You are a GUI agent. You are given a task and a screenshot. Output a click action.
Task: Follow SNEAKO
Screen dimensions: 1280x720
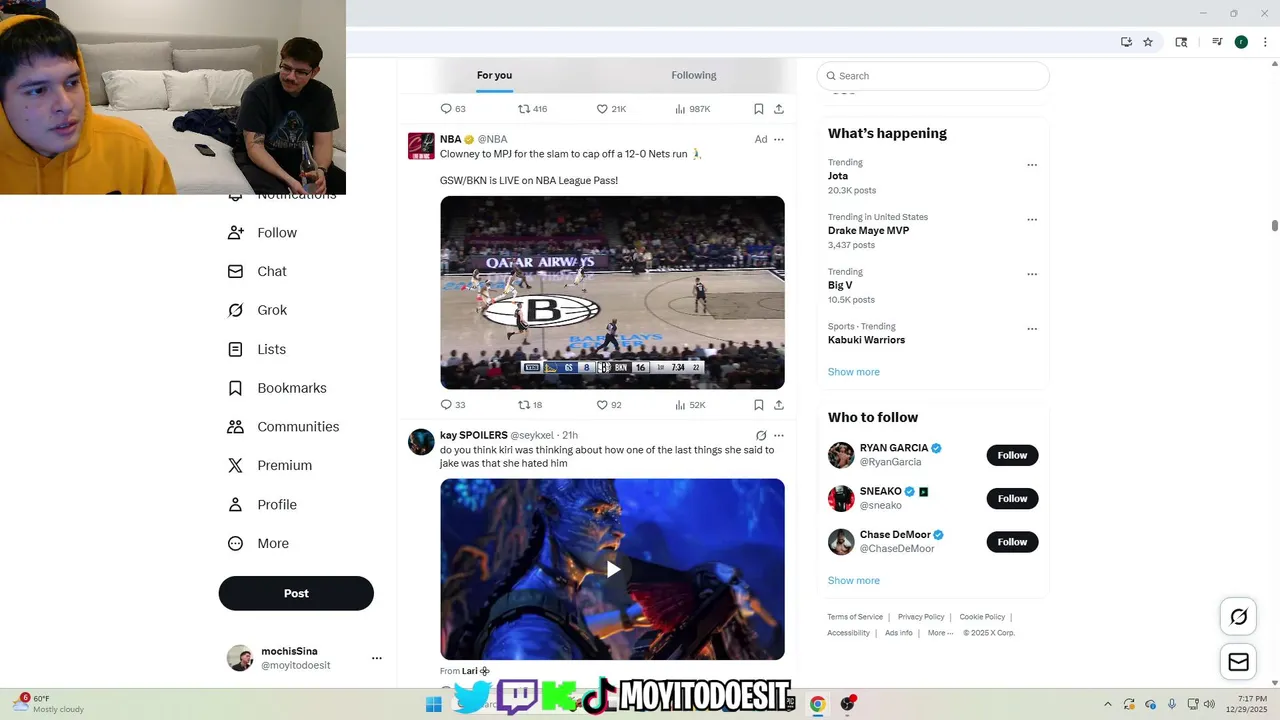(1012, 498)
